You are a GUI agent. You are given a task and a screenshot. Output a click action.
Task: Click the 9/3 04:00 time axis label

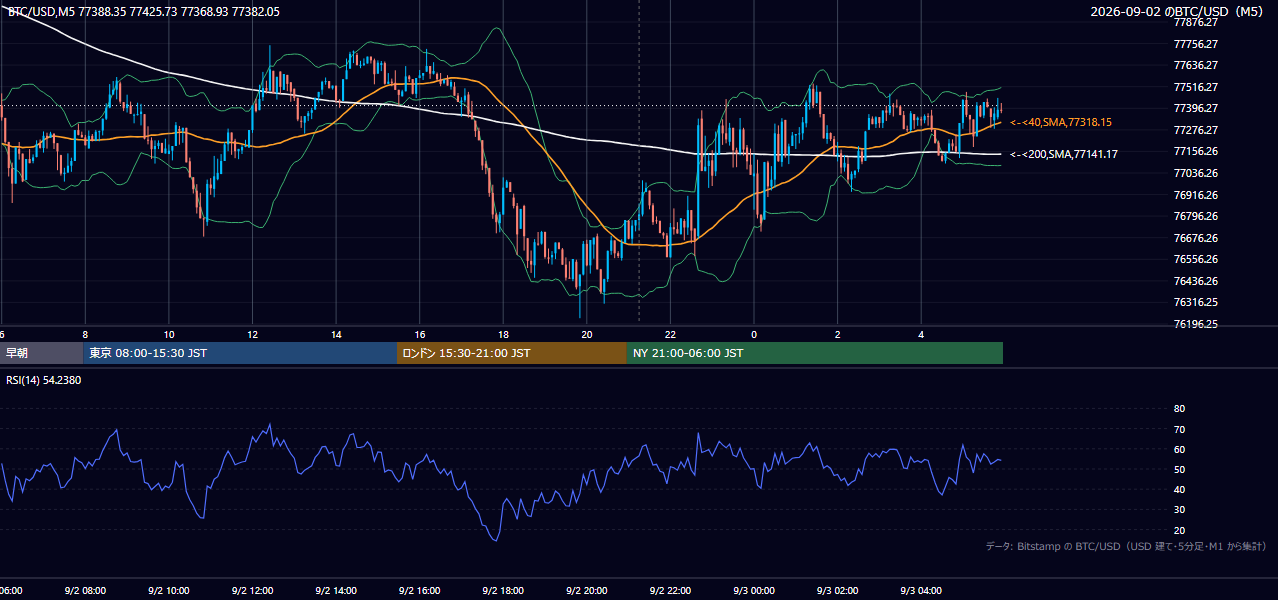922,591
